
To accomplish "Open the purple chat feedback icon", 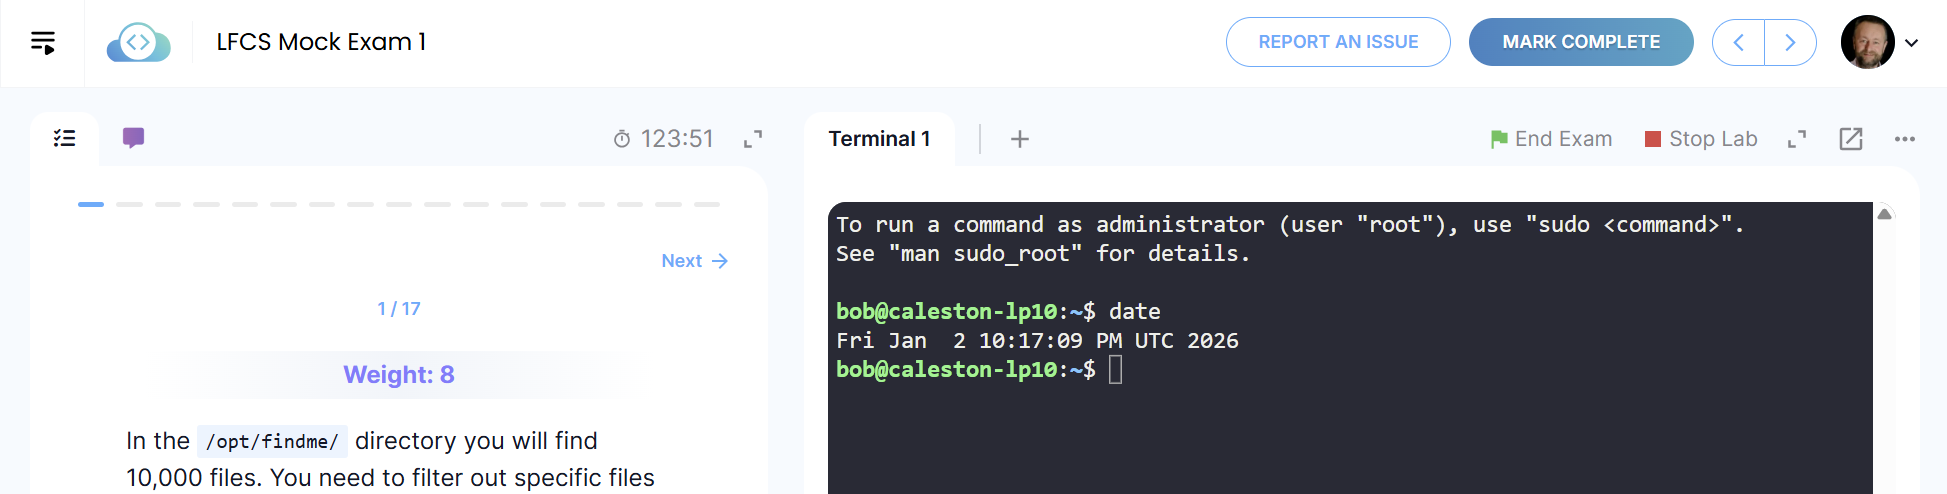I will [133, 138].
